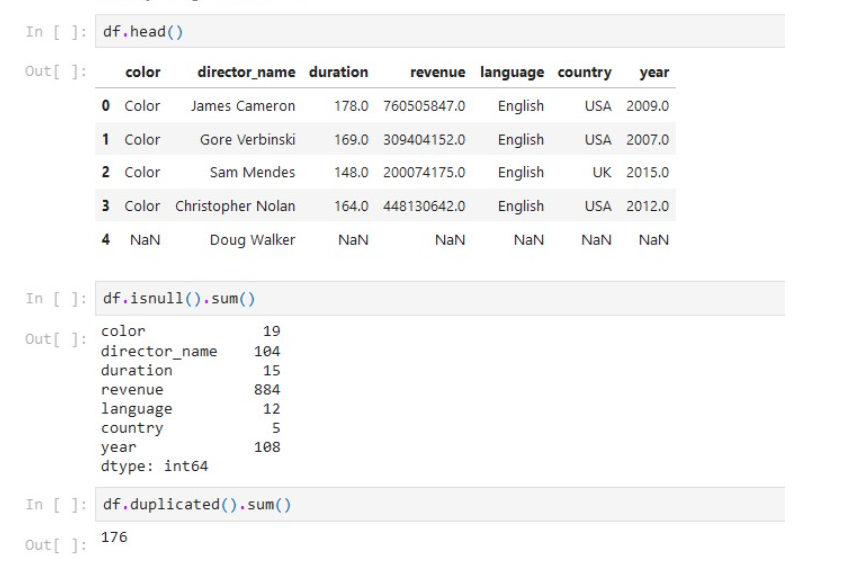Viewport: 860px width, 587px height.
Task: Click the country null count 5
Action: tap(276, 428)
